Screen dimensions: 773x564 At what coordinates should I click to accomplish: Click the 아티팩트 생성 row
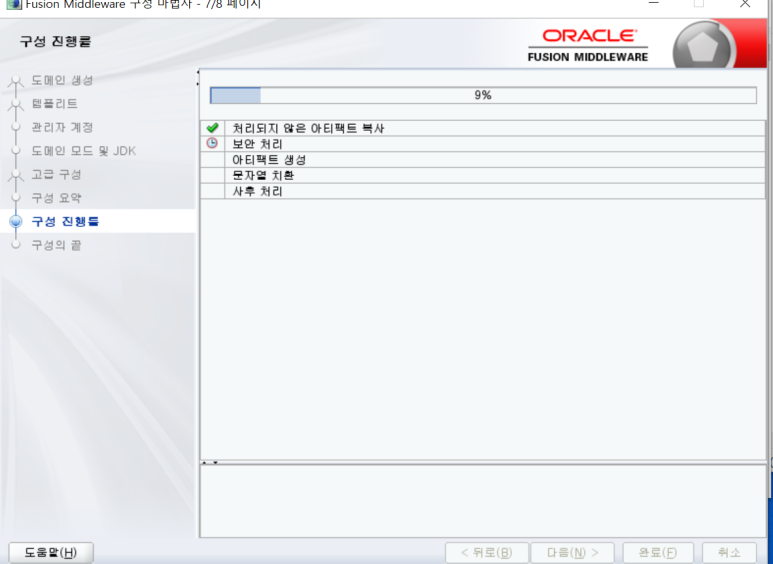pos(483,160)
